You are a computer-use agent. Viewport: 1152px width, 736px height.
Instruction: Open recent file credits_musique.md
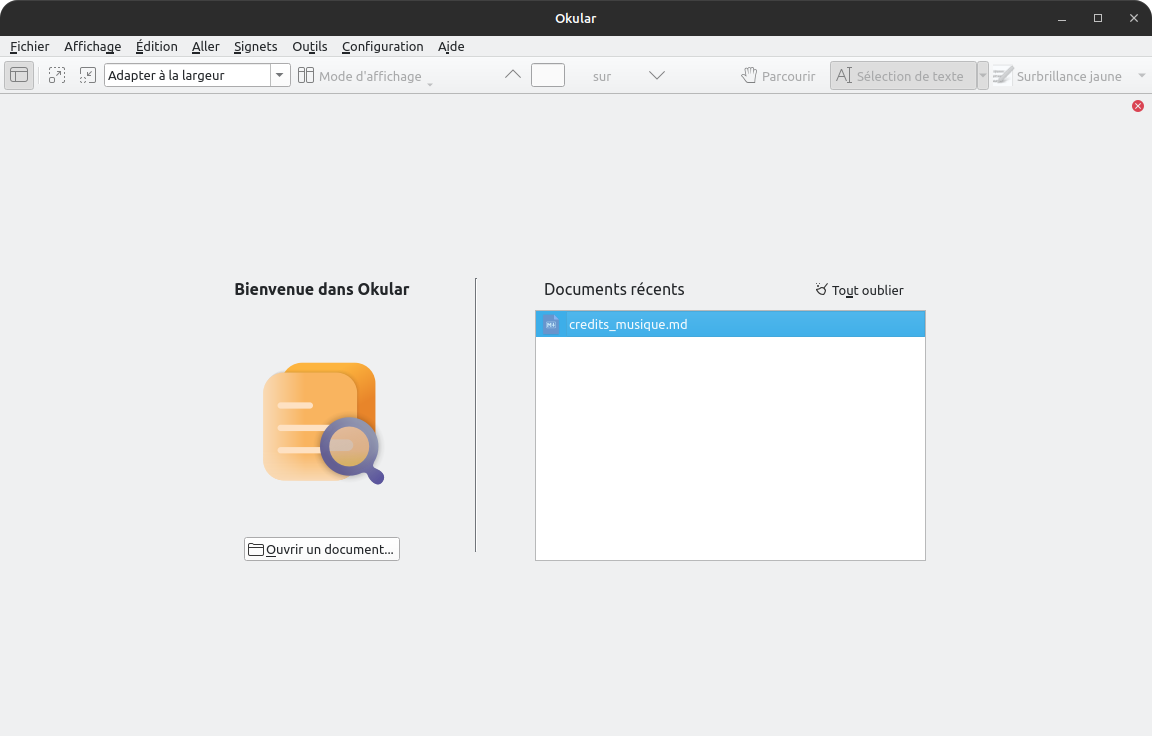point(628,324)
